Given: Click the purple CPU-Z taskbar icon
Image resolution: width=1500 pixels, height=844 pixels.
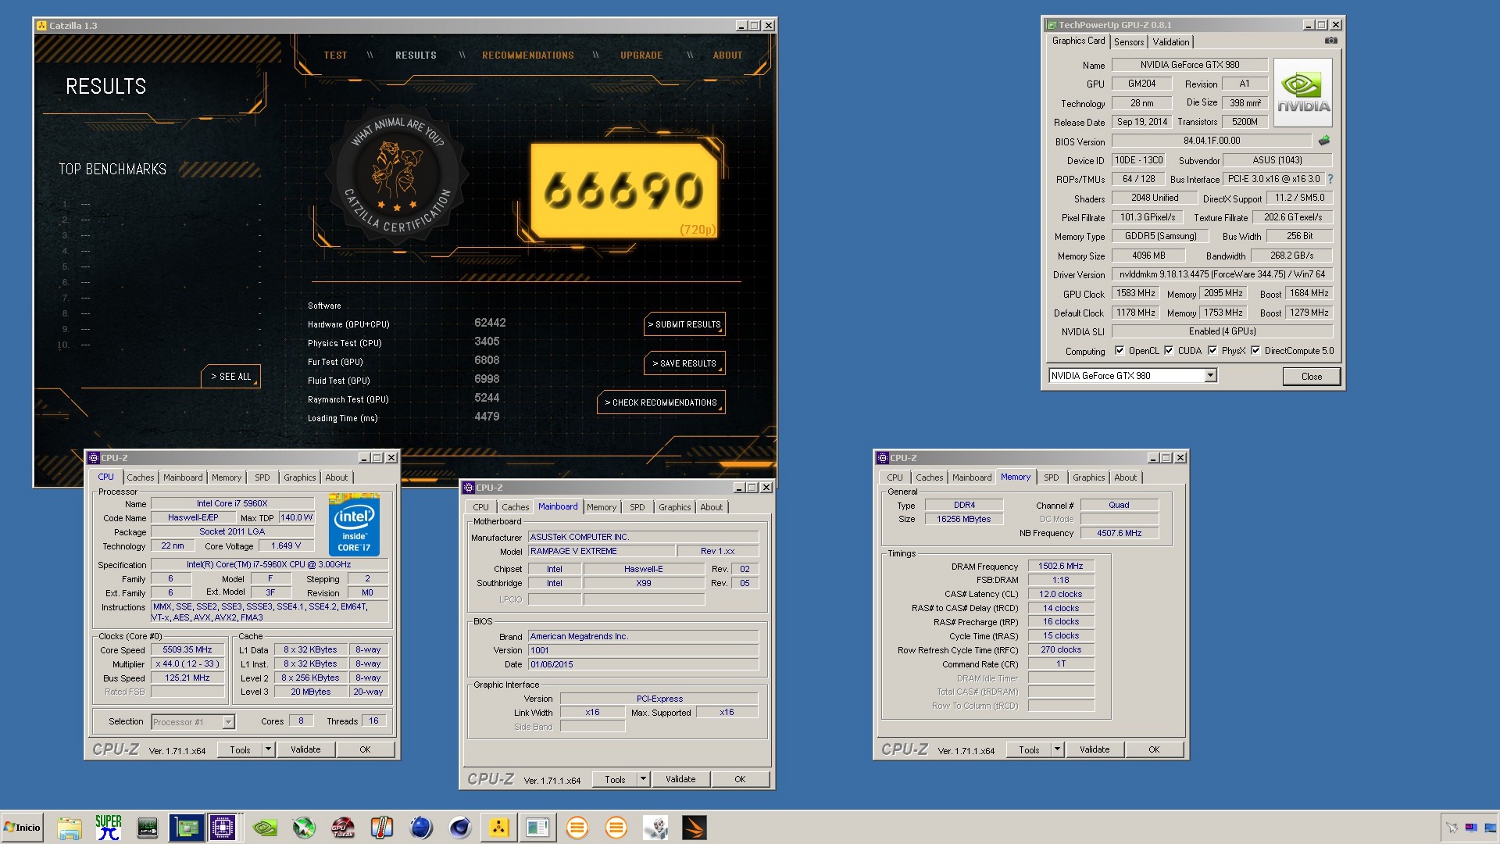Looking at the screenshot, I should [222, 827].
